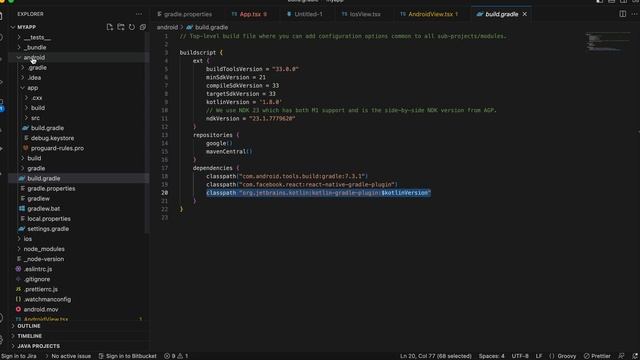The height and width of the screenshot is (360, 640).
Task: Click build.gradle breadcrumb in editor path
Action: (x=207, y=27)
